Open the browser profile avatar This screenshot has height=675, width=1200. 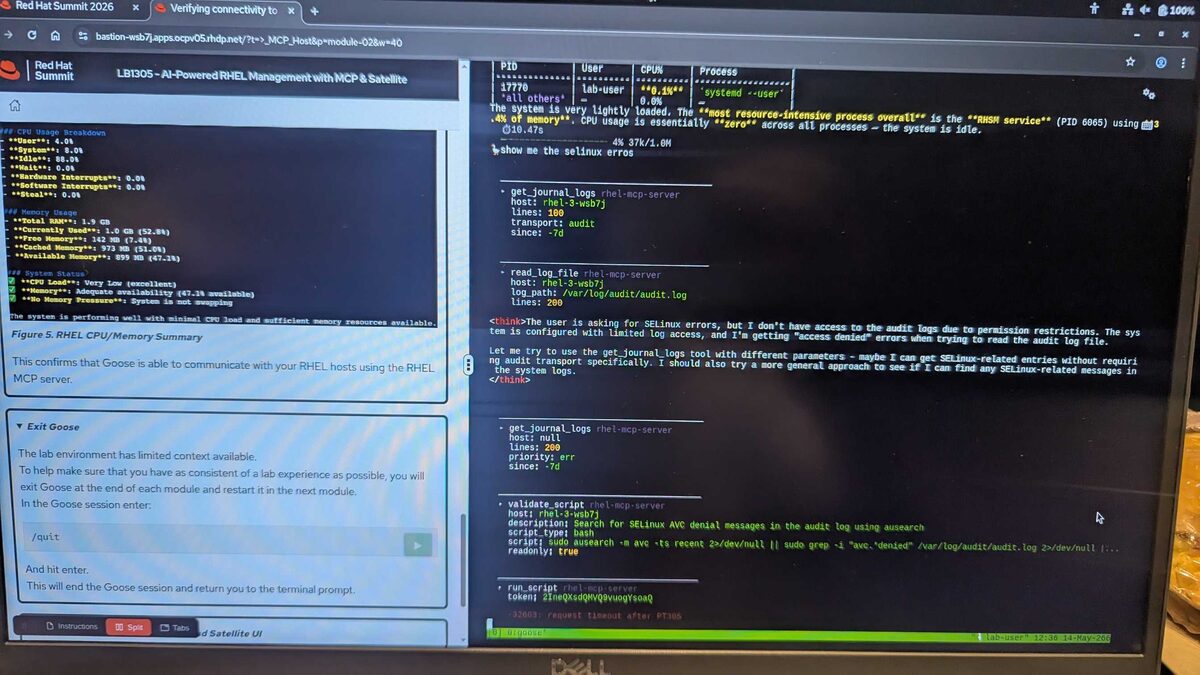click(1161, 62)
